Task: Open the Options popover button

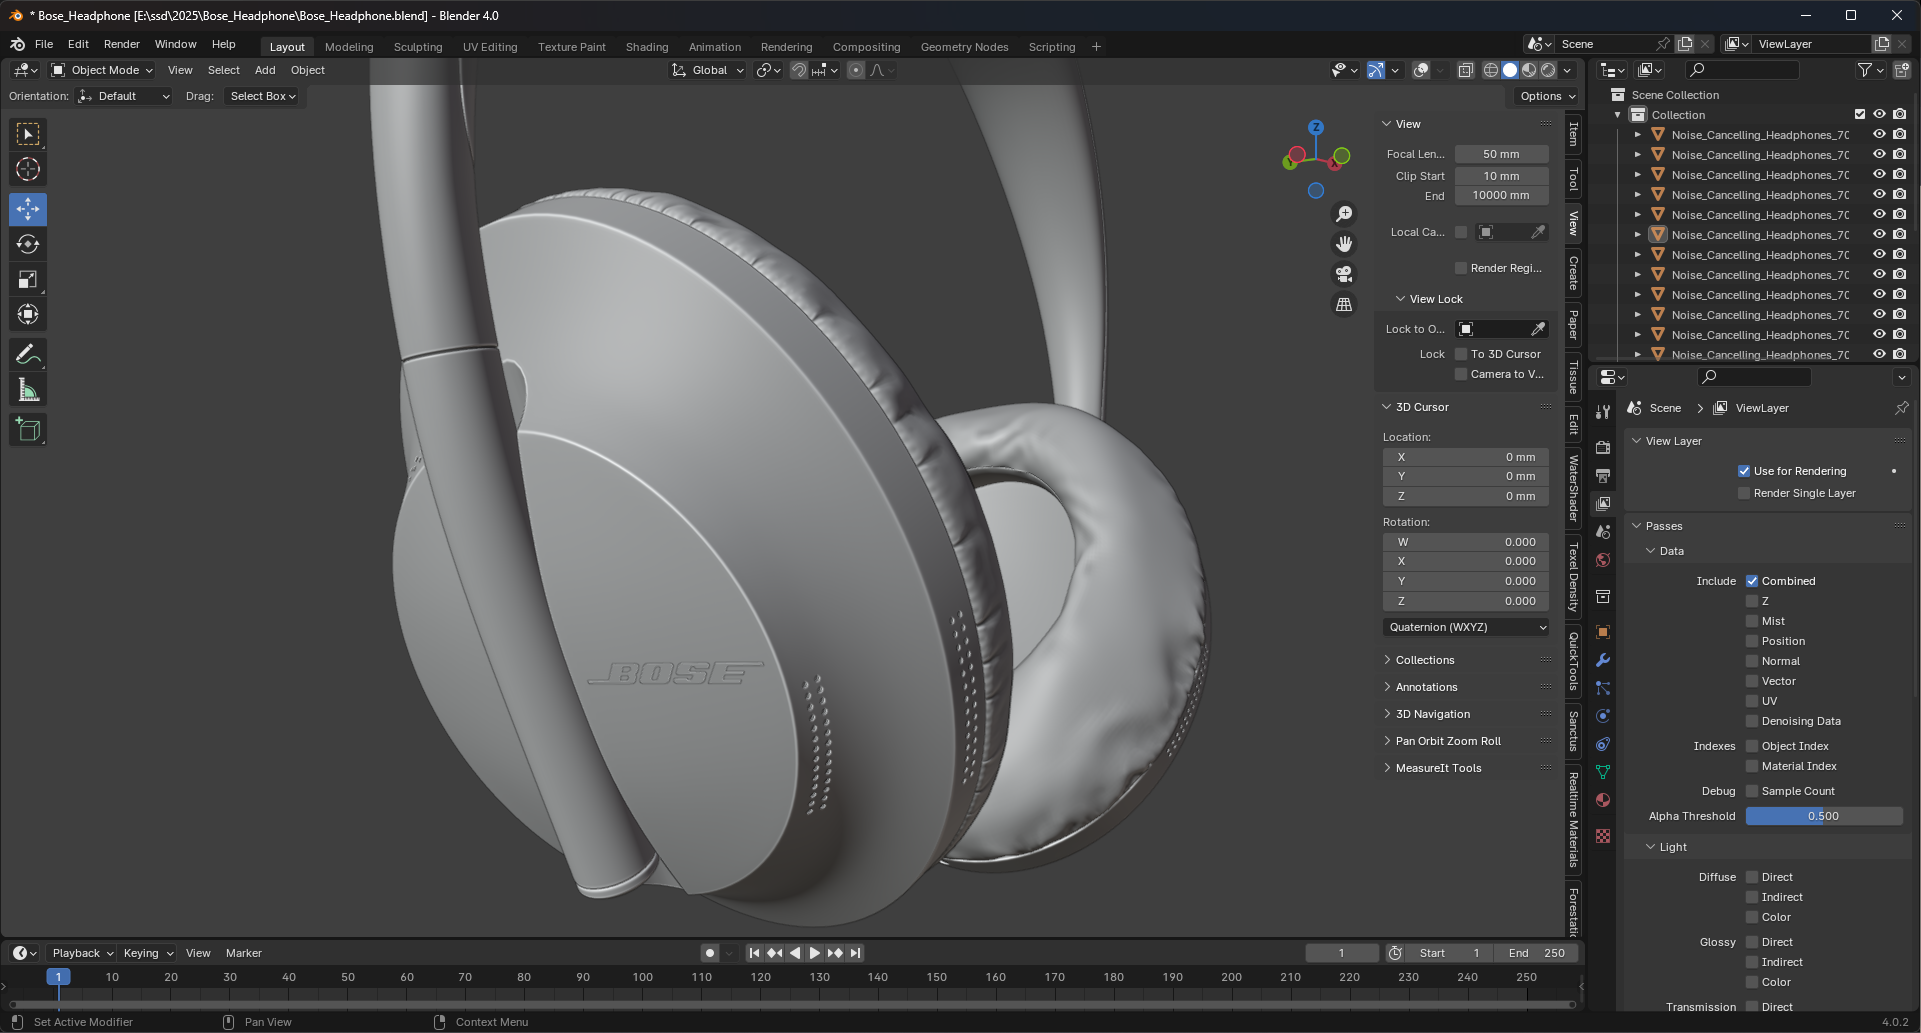Action: click(1547, 96)
